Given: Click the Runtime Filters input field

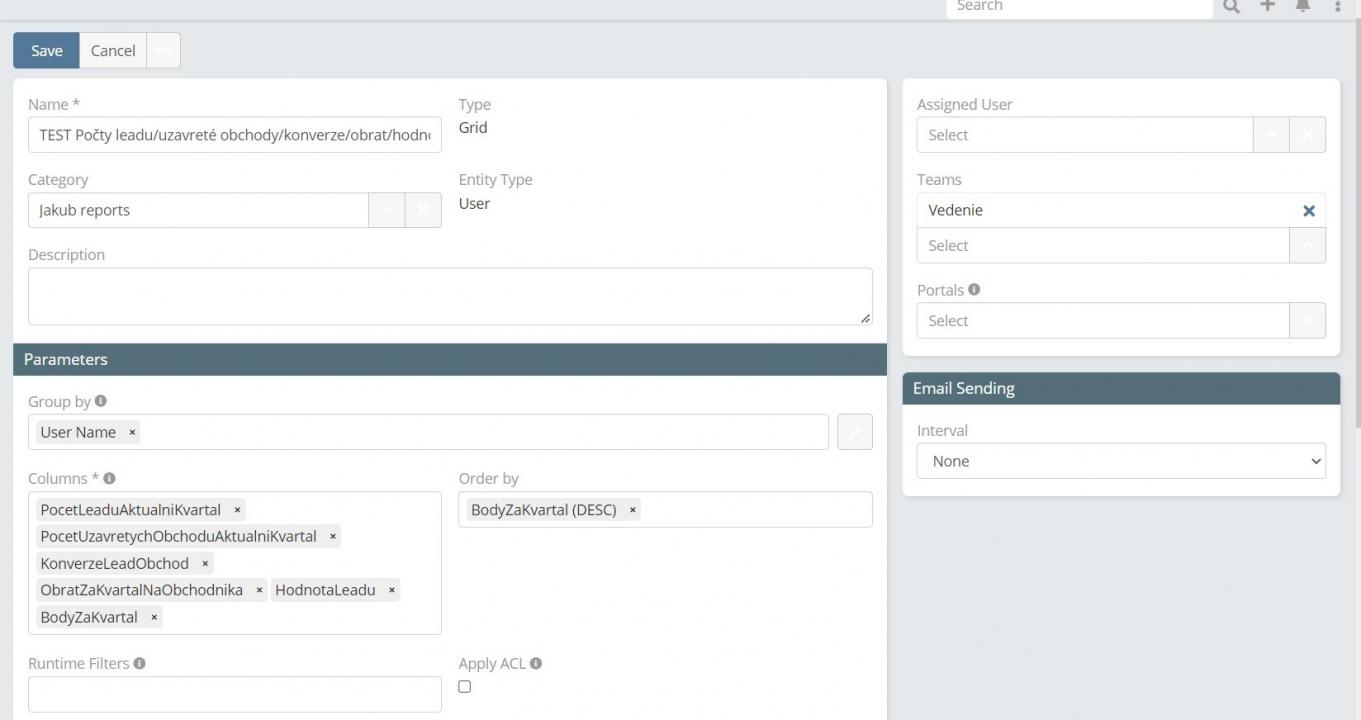Looking at the screenshot, I should pos(234,694).
